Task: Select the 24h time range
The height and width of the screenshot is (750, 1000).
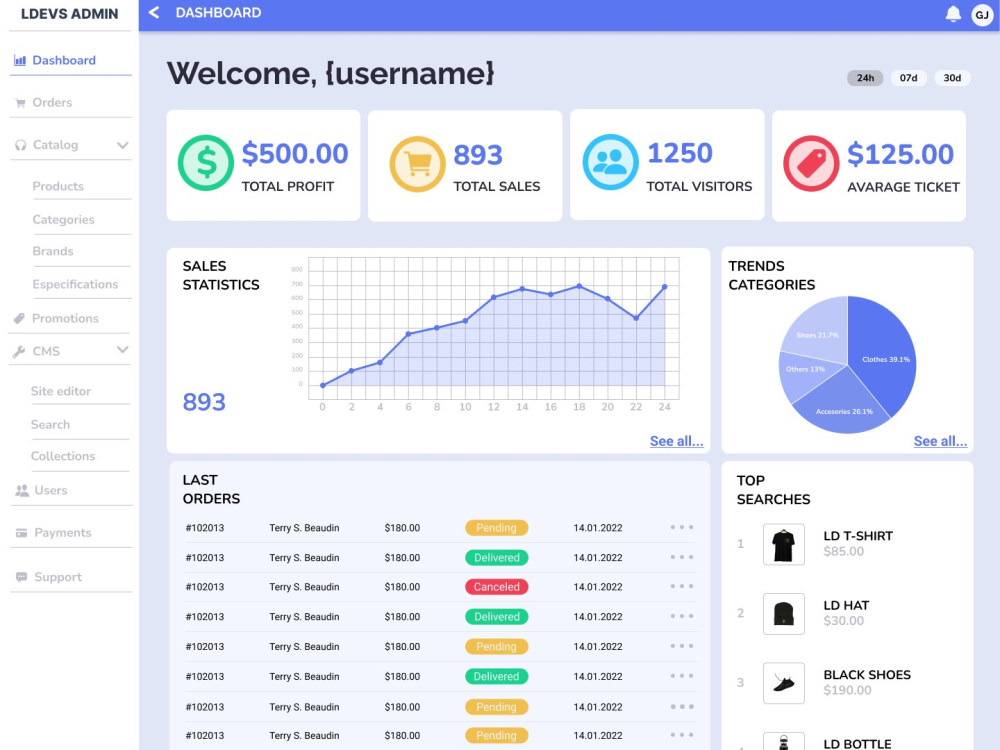Action: [865, 78]
